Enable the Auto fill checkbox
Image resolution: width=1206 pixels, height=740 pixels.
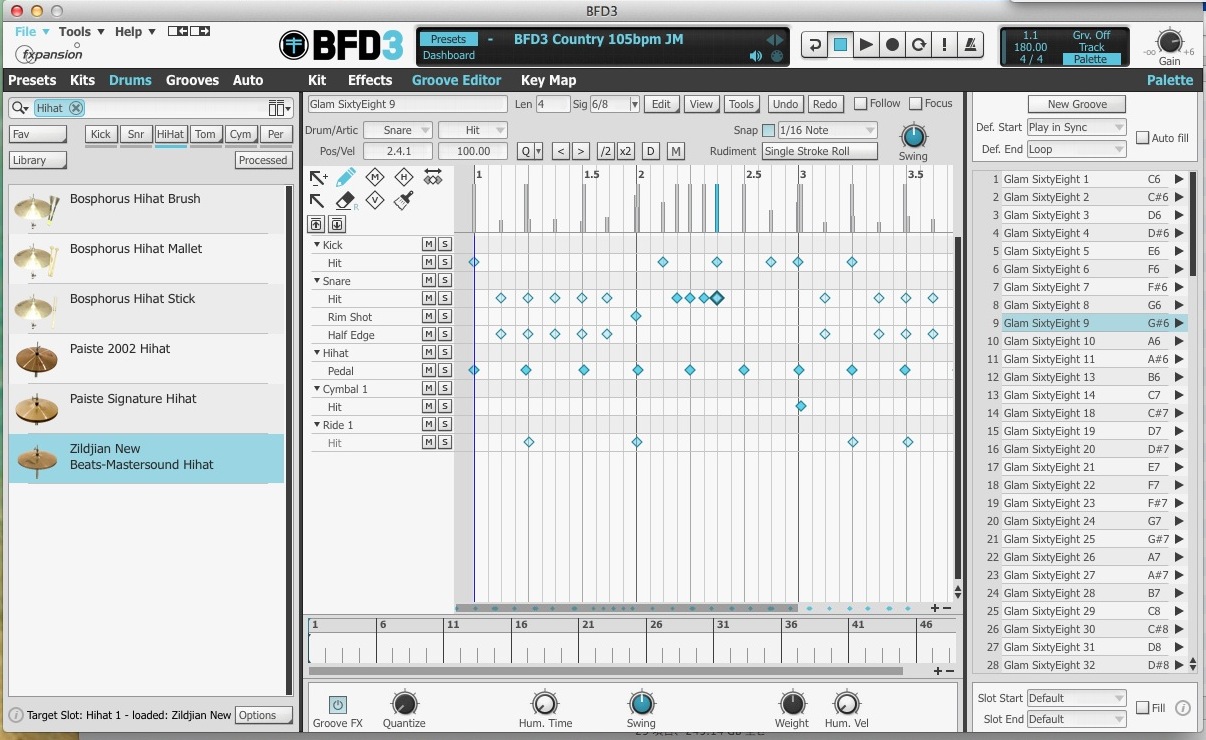pyautogui.click(x=1143, y=138)
